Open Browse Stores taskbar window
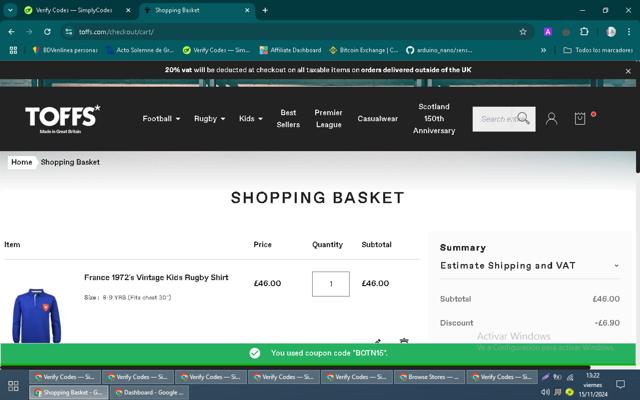 429,377
